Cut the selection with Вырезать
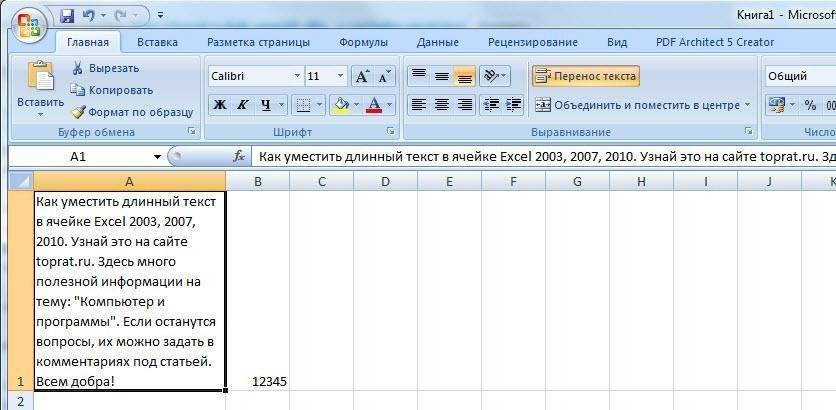Image resolution: width=836 pixels, height=410 pixels. point(106,68)
